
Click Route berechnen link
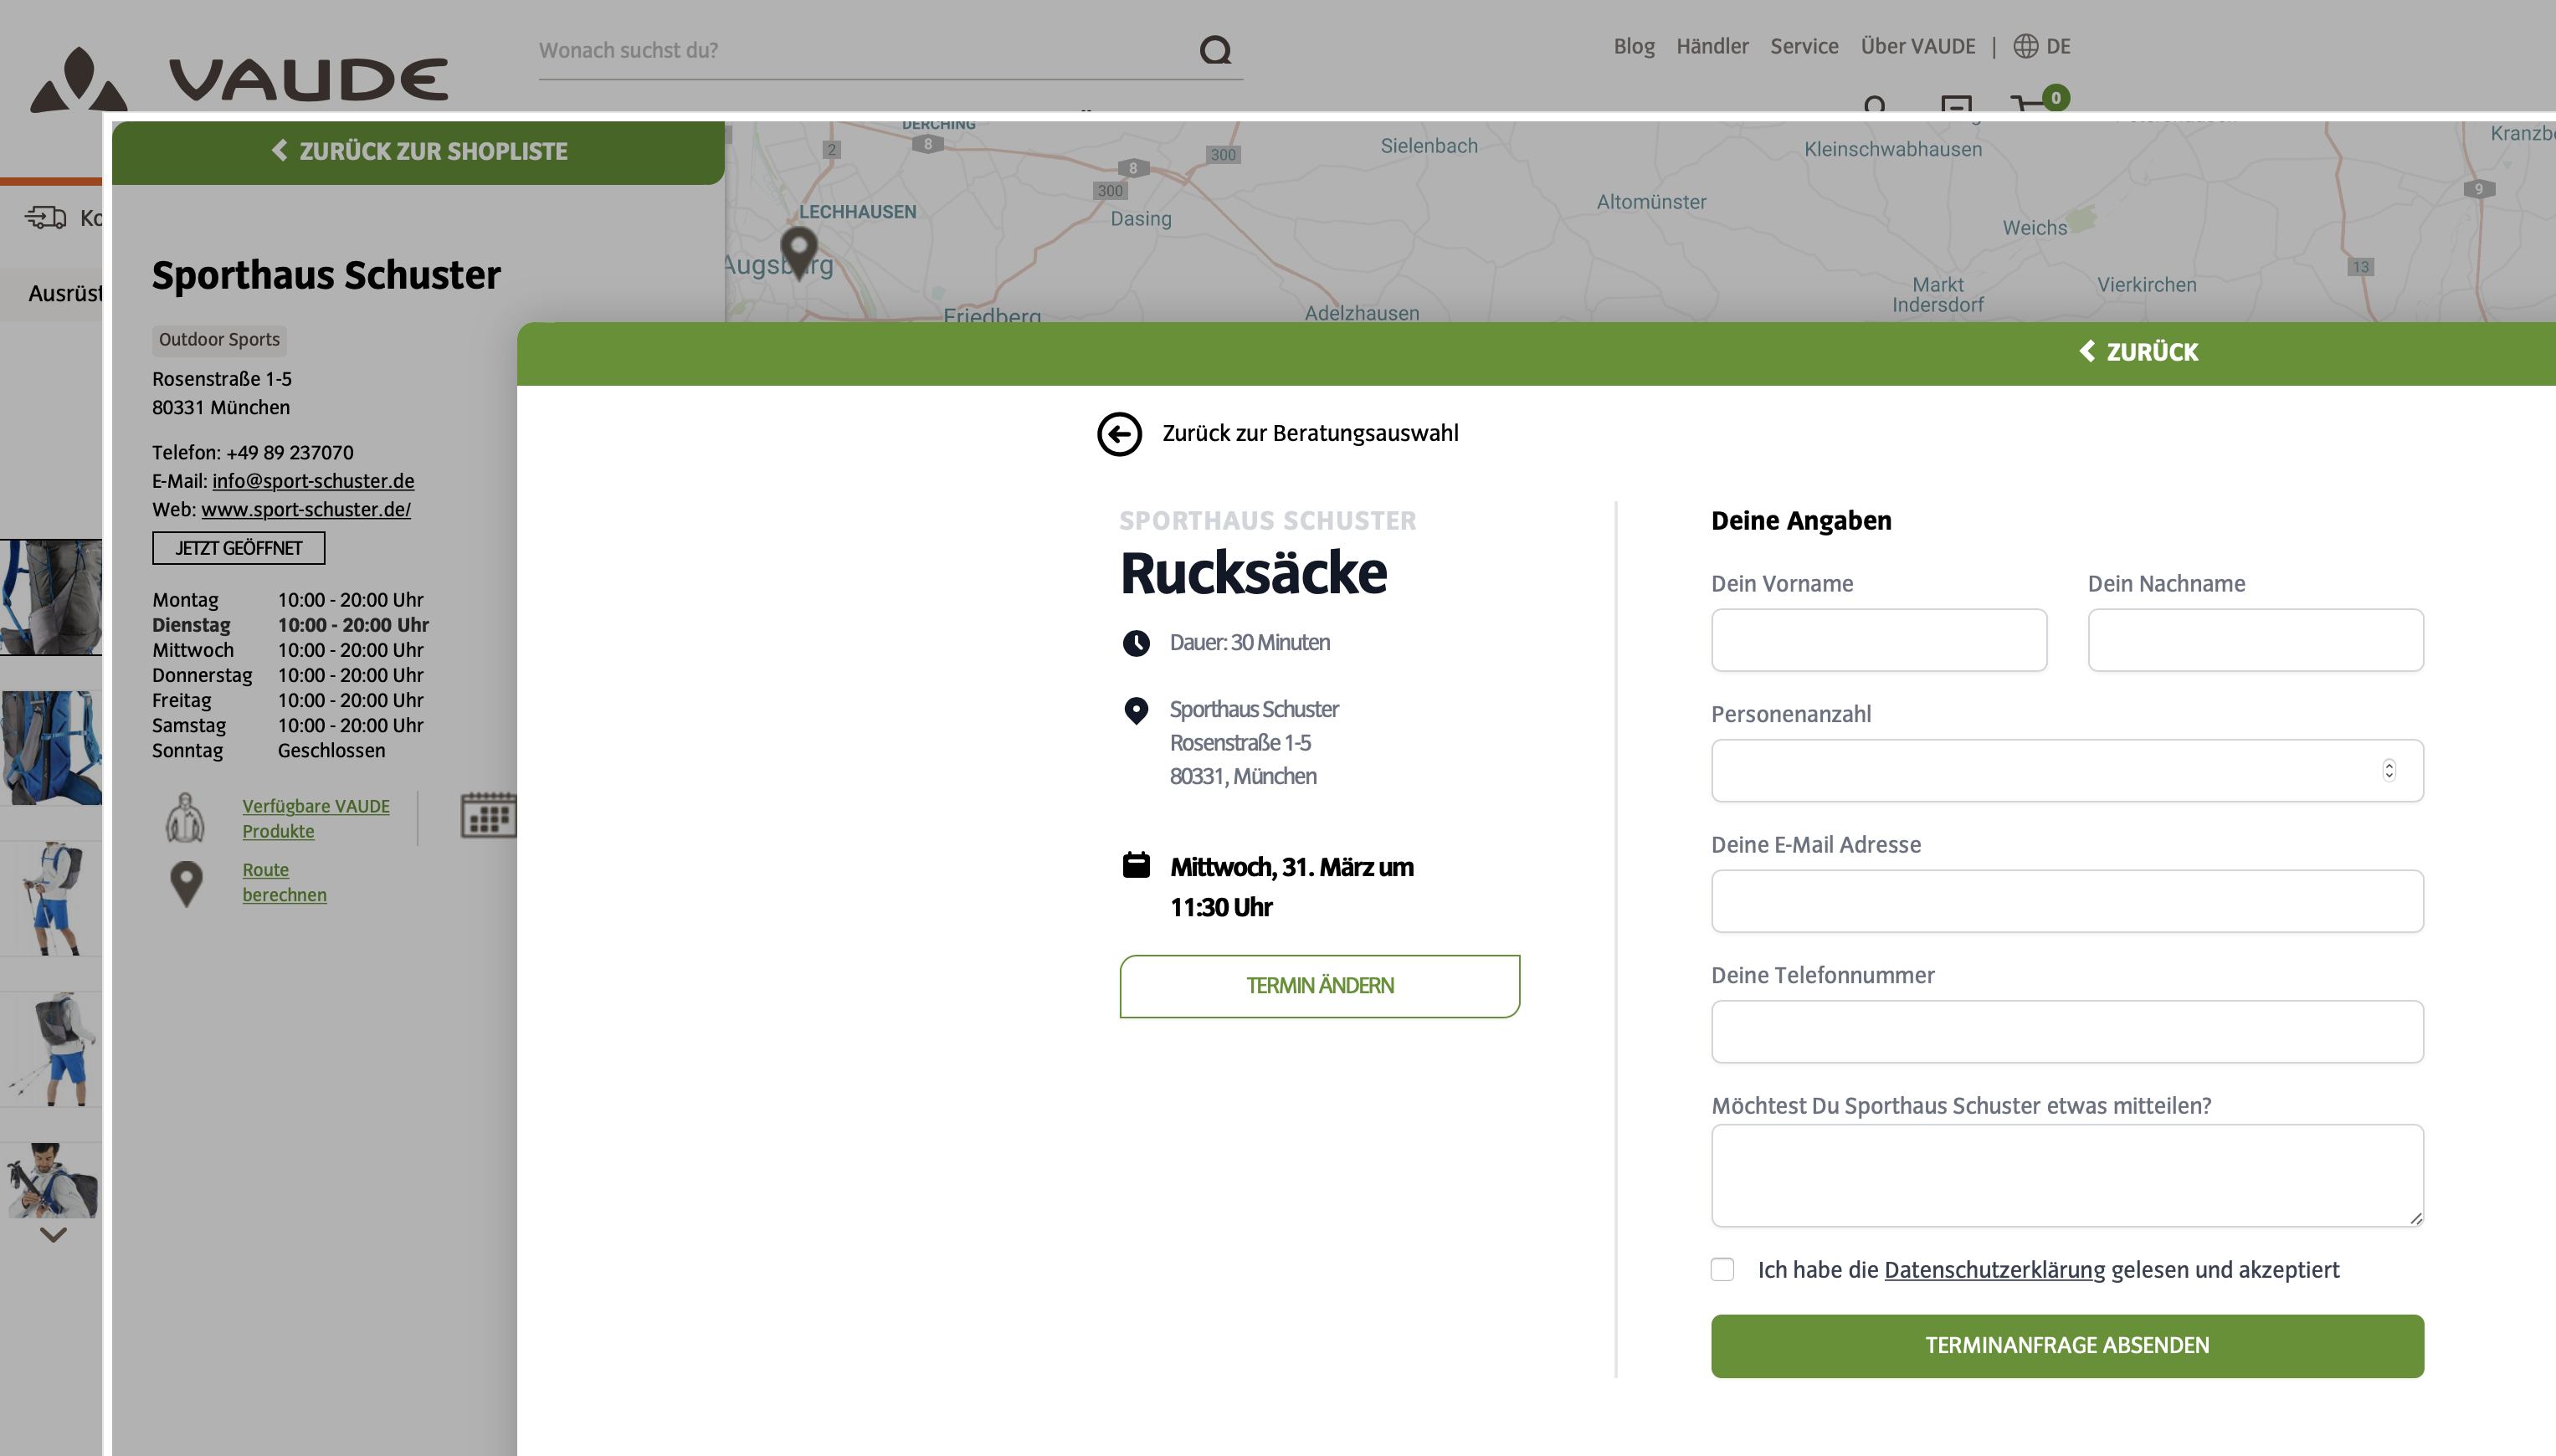point(284,882)
